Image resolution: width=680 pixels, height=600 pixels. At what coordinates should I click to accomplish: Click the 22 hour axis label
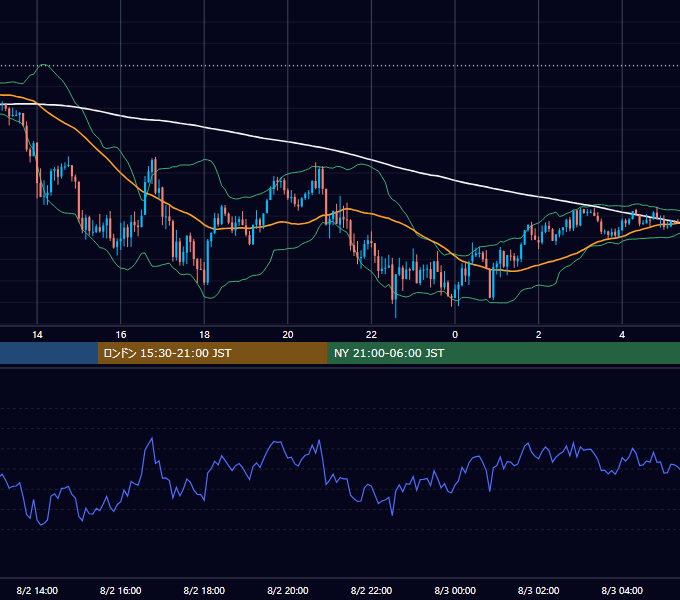point(371,335)
